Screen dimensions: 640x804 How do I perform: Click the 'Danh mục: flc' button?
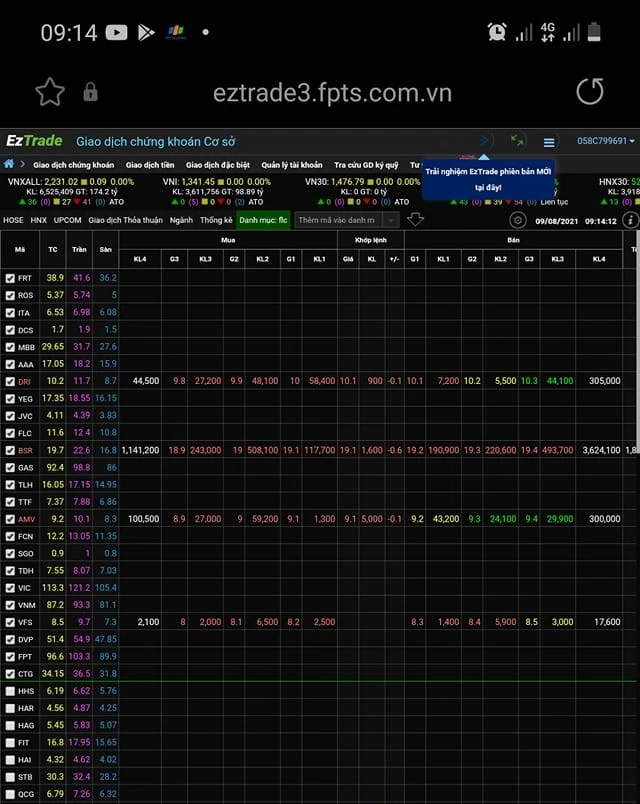(x=264, y=220)
